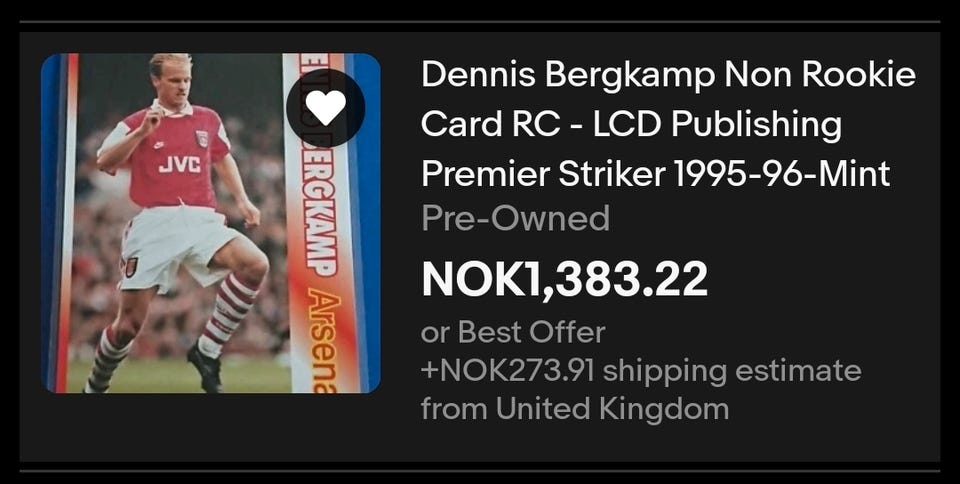Screen dimensions: 960x484
Task: Click the LCD Publishing title line
Action: tap(631, 125)
